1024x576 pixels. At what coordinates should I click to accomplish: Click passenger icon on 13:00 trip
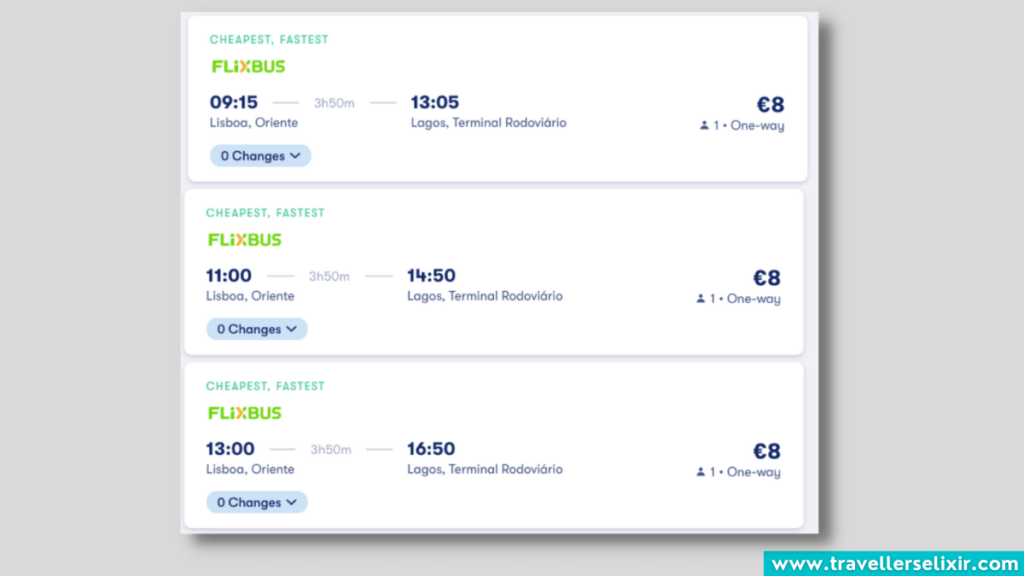[701, 472]
